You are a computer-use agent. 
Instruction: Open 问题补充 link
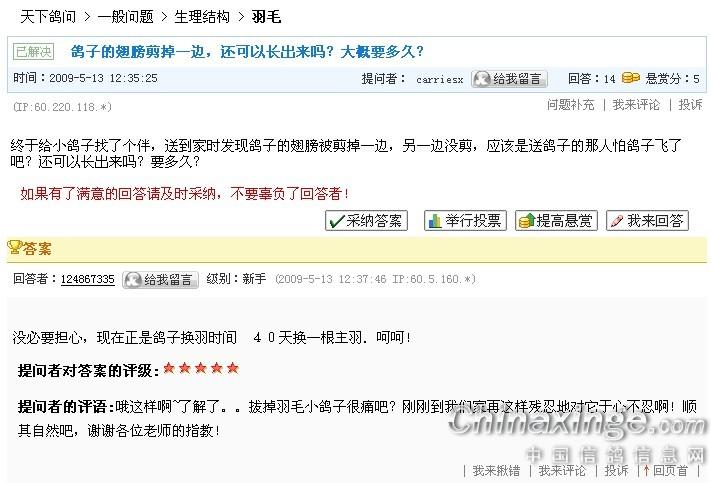pos(570,105)
